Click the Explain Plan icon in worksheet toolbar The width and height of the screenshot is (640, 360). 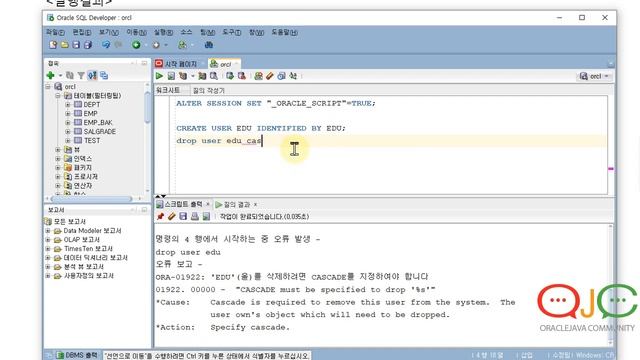tap(183, 76)
